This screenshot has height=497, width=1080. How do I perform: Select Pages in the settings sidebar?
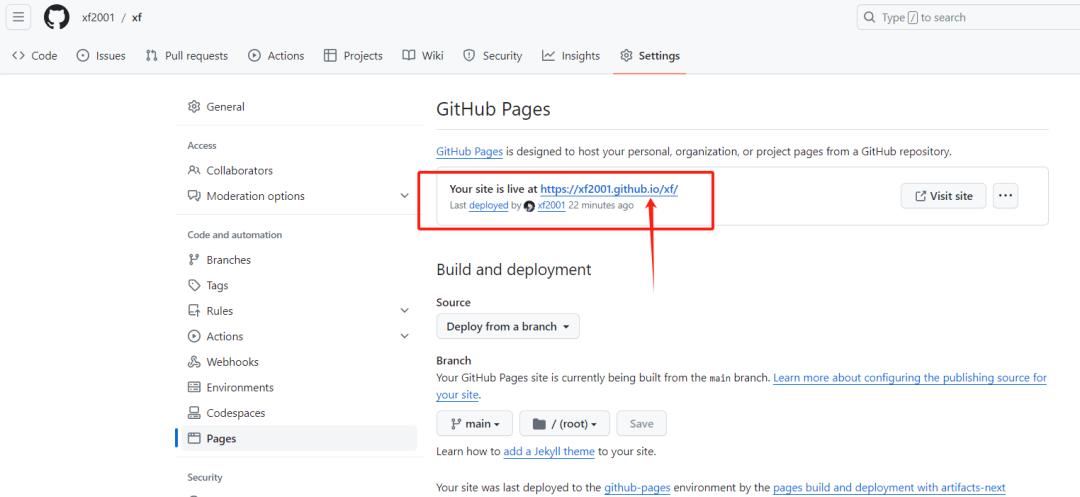click(300, 438)
